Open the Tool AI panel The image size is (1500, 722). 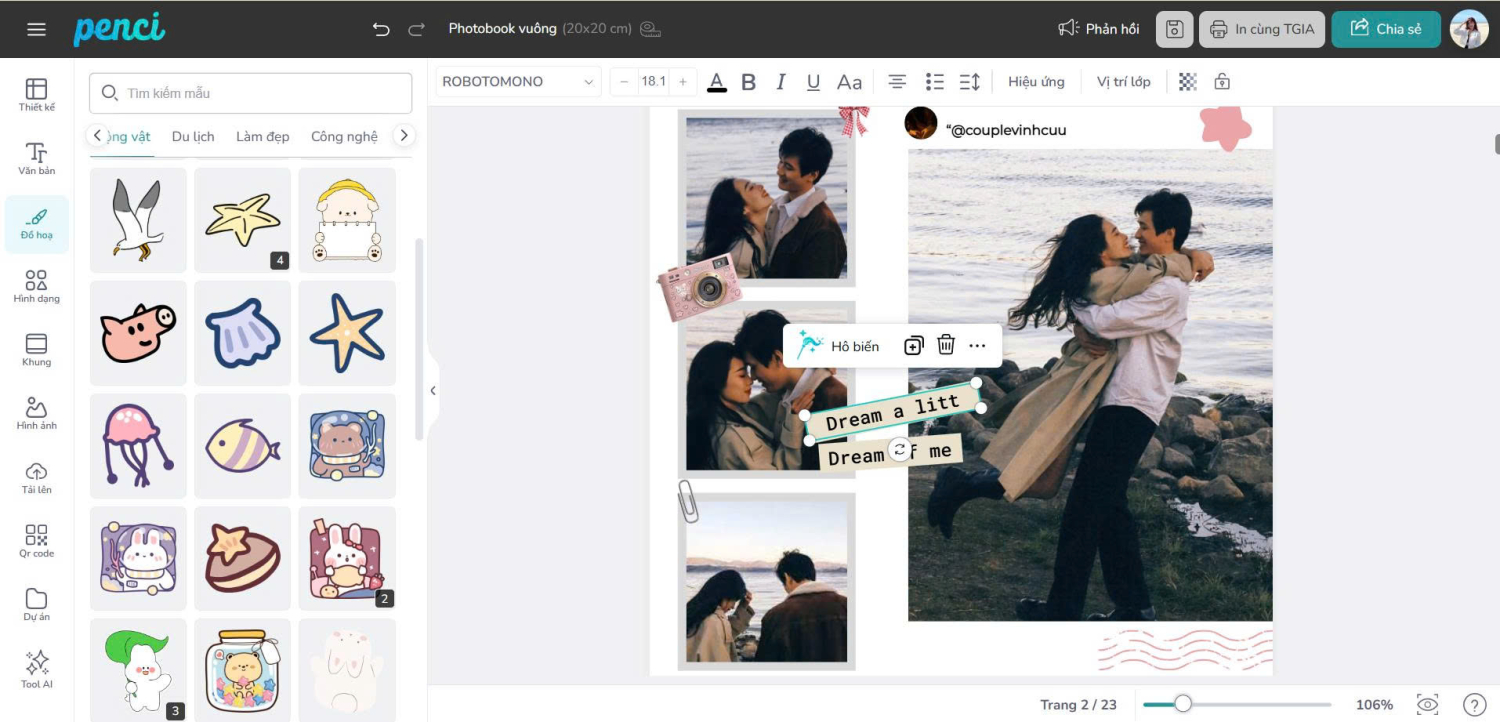[x=37, y=668]
